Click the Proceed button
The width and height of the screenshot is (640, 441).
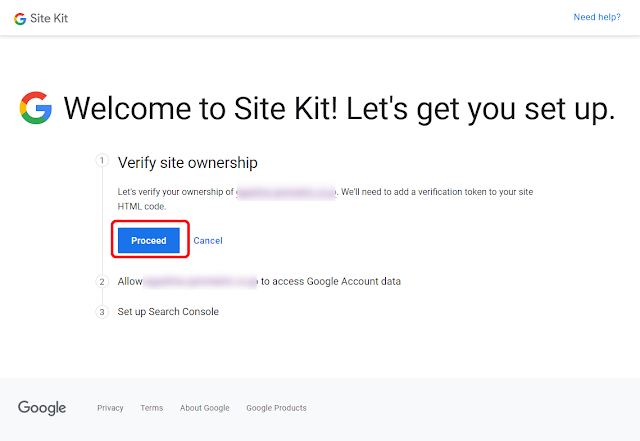click(149, 241)
